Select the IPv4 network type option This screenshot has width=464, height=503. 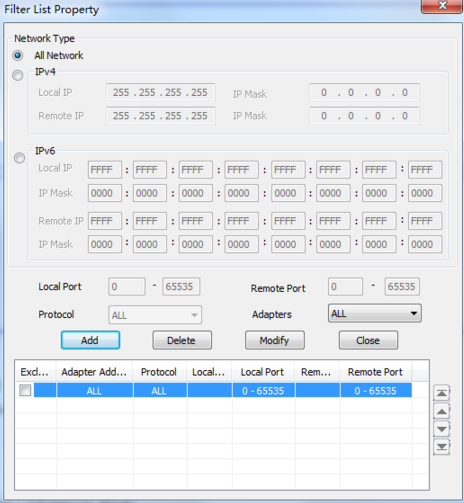coord(18,75)
